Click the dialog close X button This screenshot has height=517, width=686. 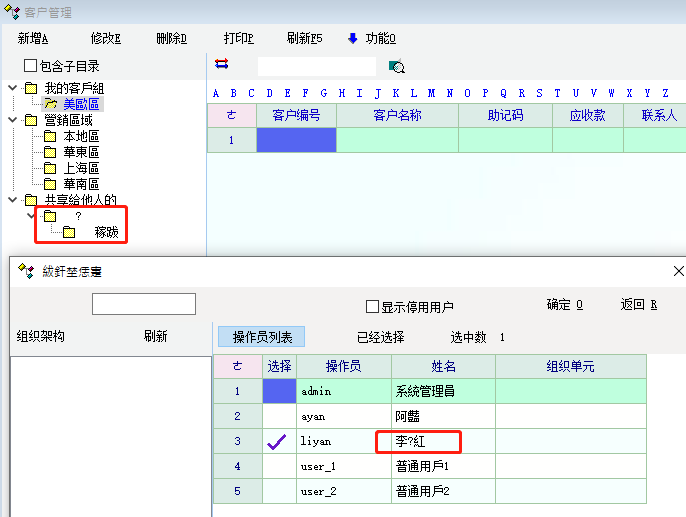click(678, 271)
